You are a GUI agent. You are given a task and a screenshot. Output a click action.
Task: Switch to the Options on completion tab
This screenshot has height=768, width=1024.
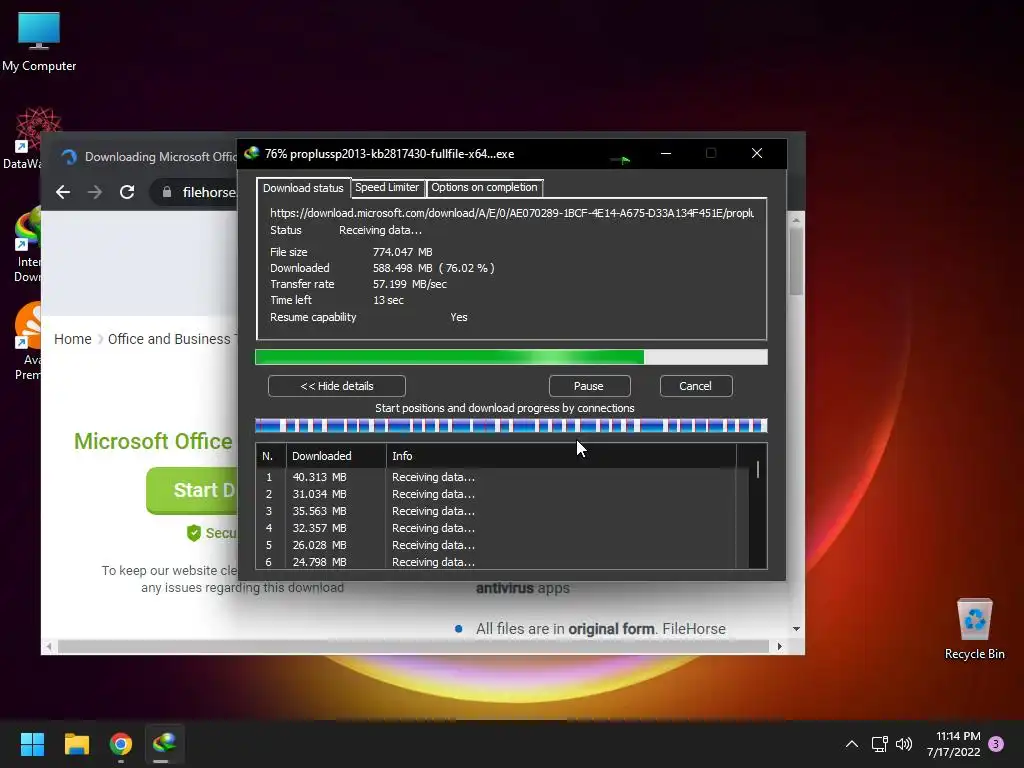pos(484,187)
